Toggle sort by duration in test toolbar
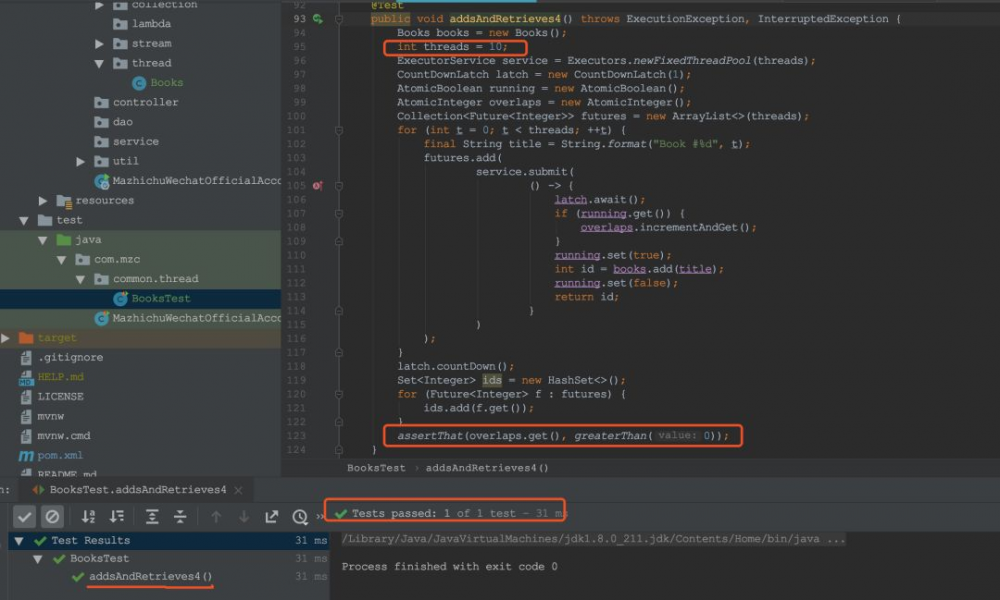The width and height of the screenshot is (1000, 600). pyautogui.click(x=117, y=516)
